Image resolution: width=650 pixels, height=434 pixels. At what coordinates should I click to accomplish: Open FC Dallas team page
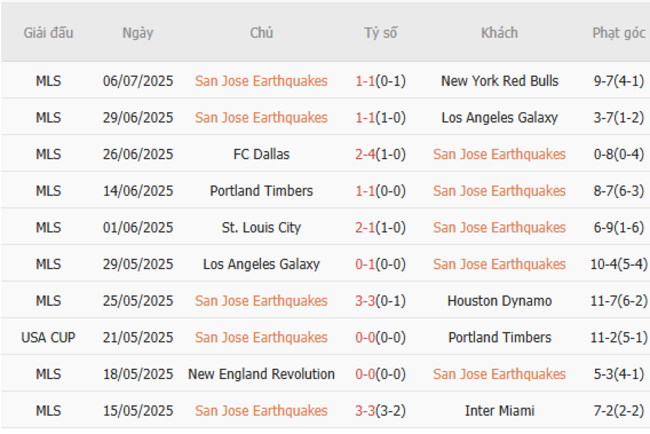pyautogui.click(x=261, y=154)
